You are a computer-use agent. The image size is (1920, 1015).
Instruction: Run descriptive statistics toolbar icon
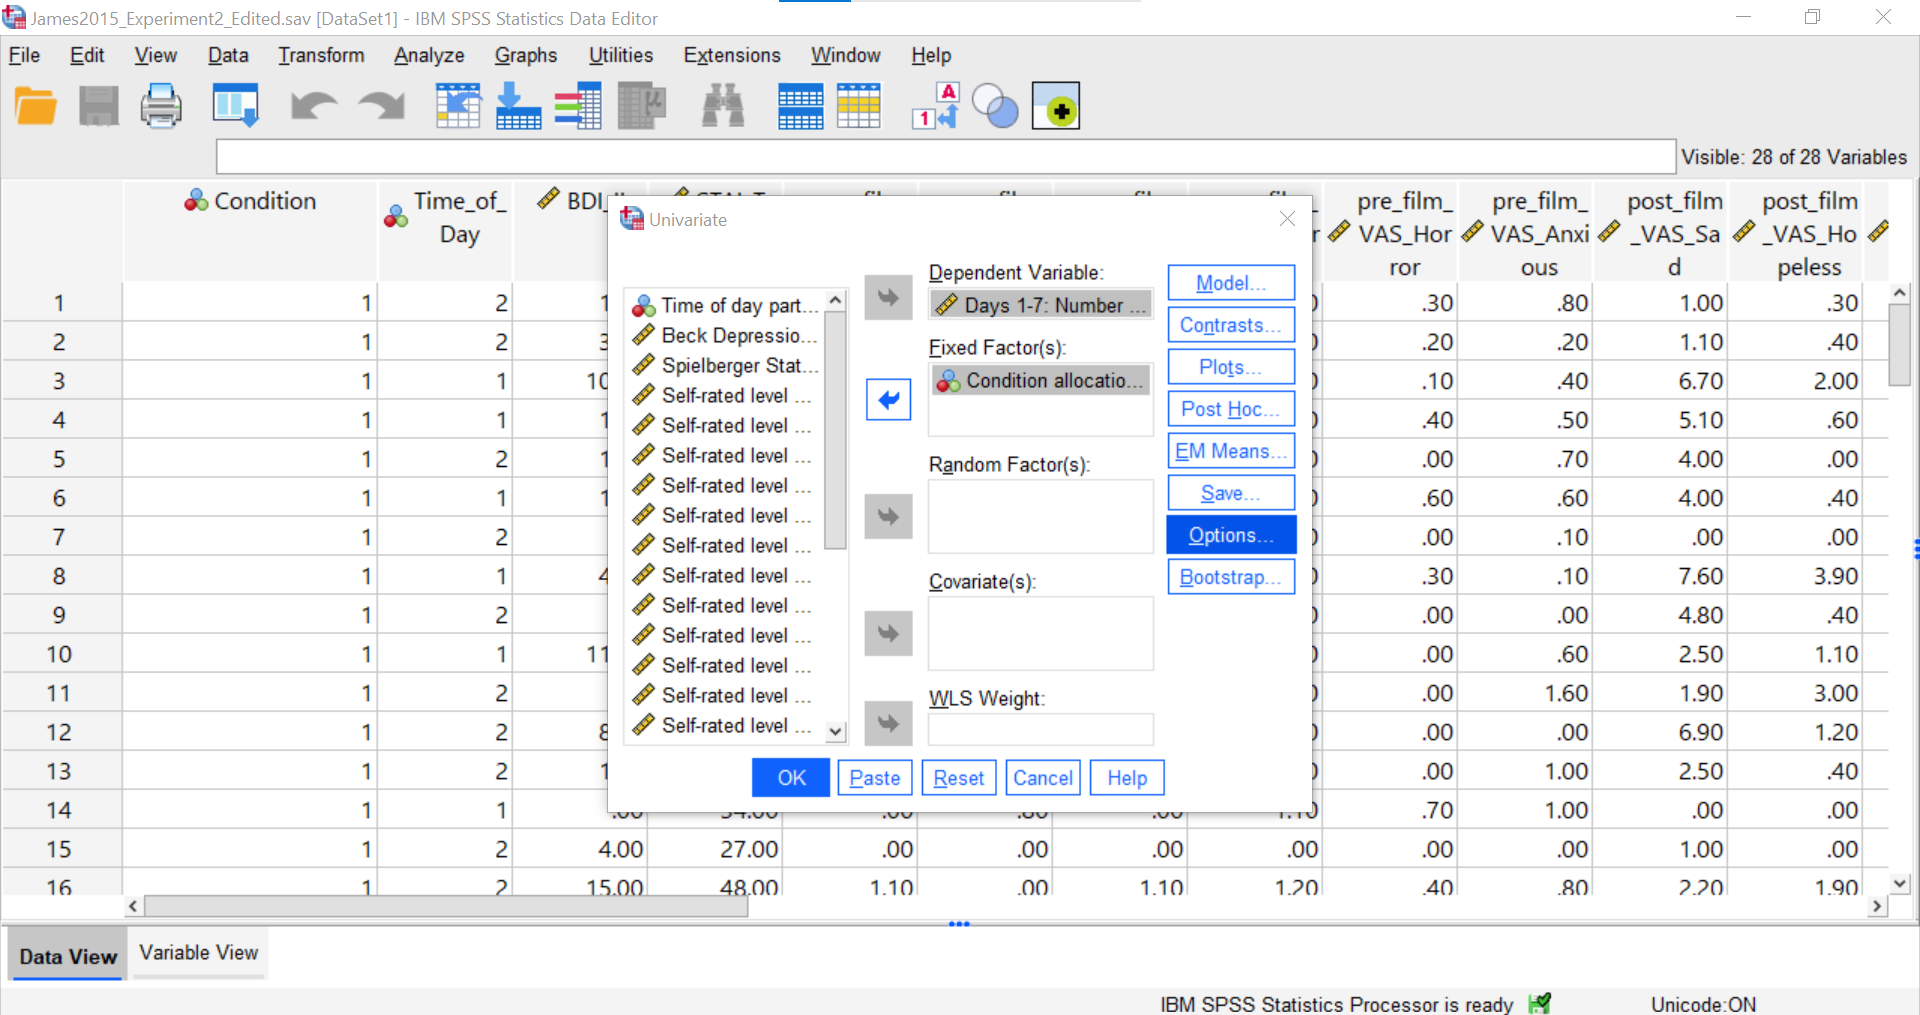[x=642, y=106]
